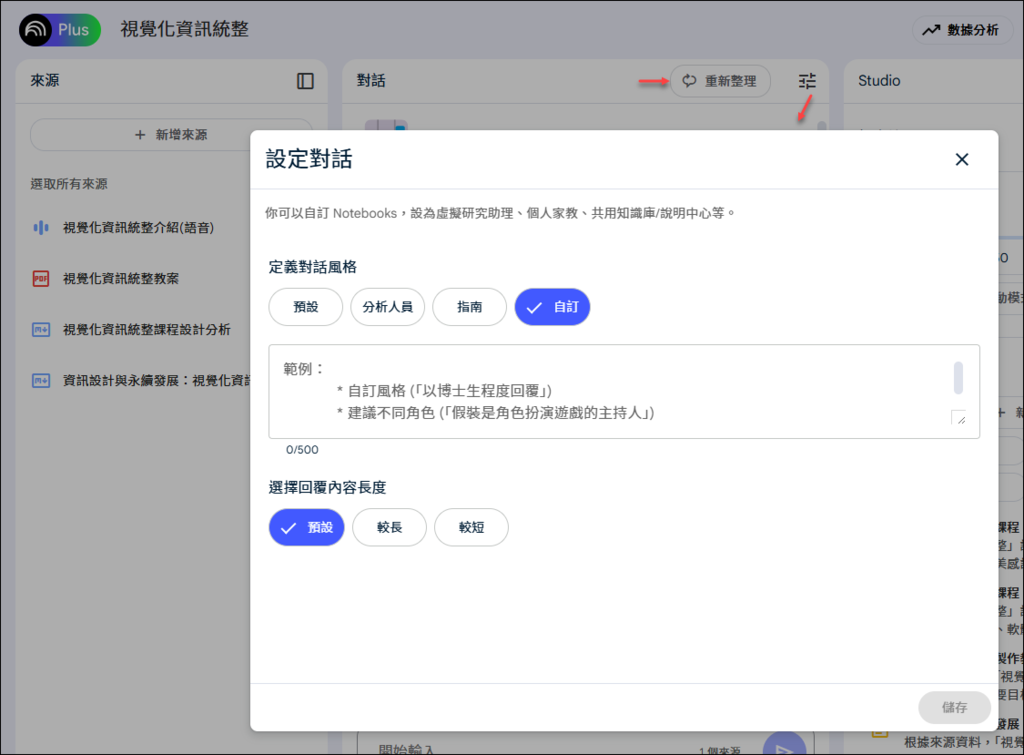Open the source 視覺化資訊統整教案
The width and height of the screenshot is (1024, 755).
coord(121,278)
